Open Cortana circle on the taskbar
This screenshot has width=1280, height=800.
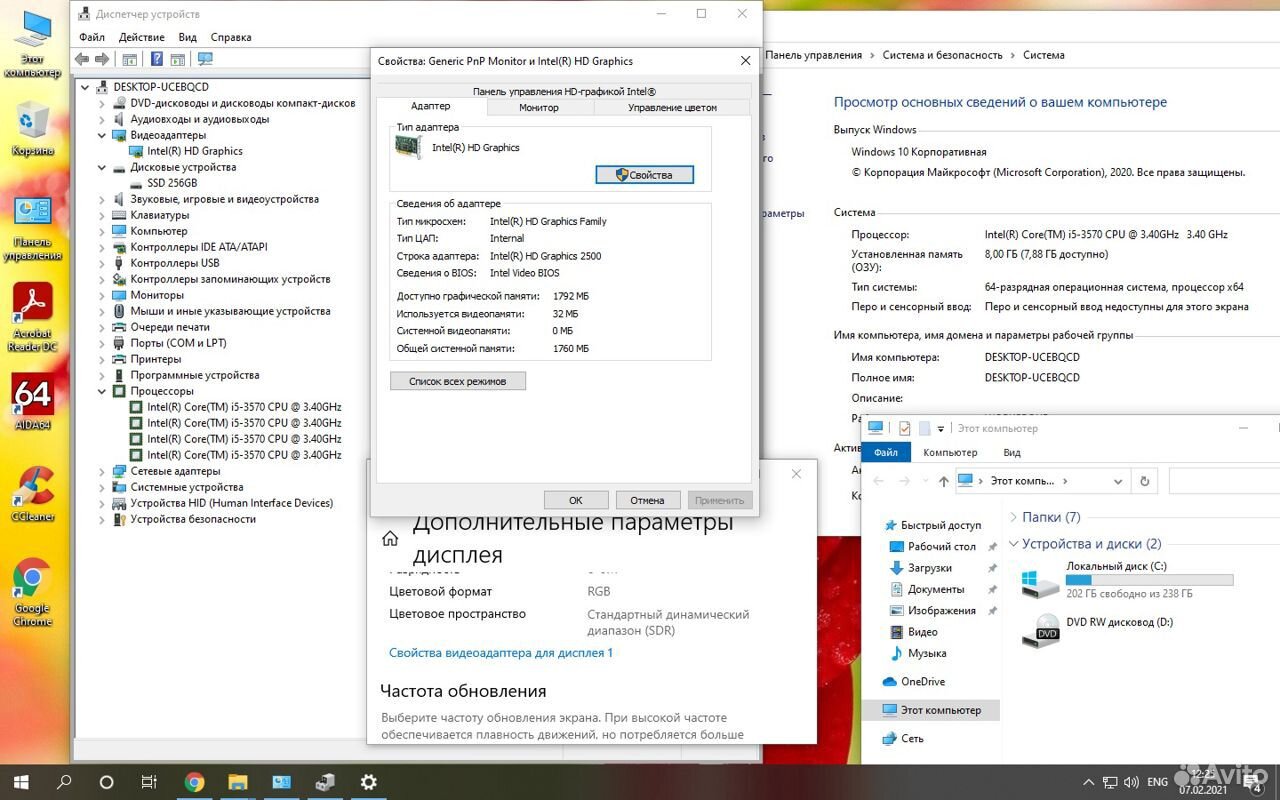[107, 782]
